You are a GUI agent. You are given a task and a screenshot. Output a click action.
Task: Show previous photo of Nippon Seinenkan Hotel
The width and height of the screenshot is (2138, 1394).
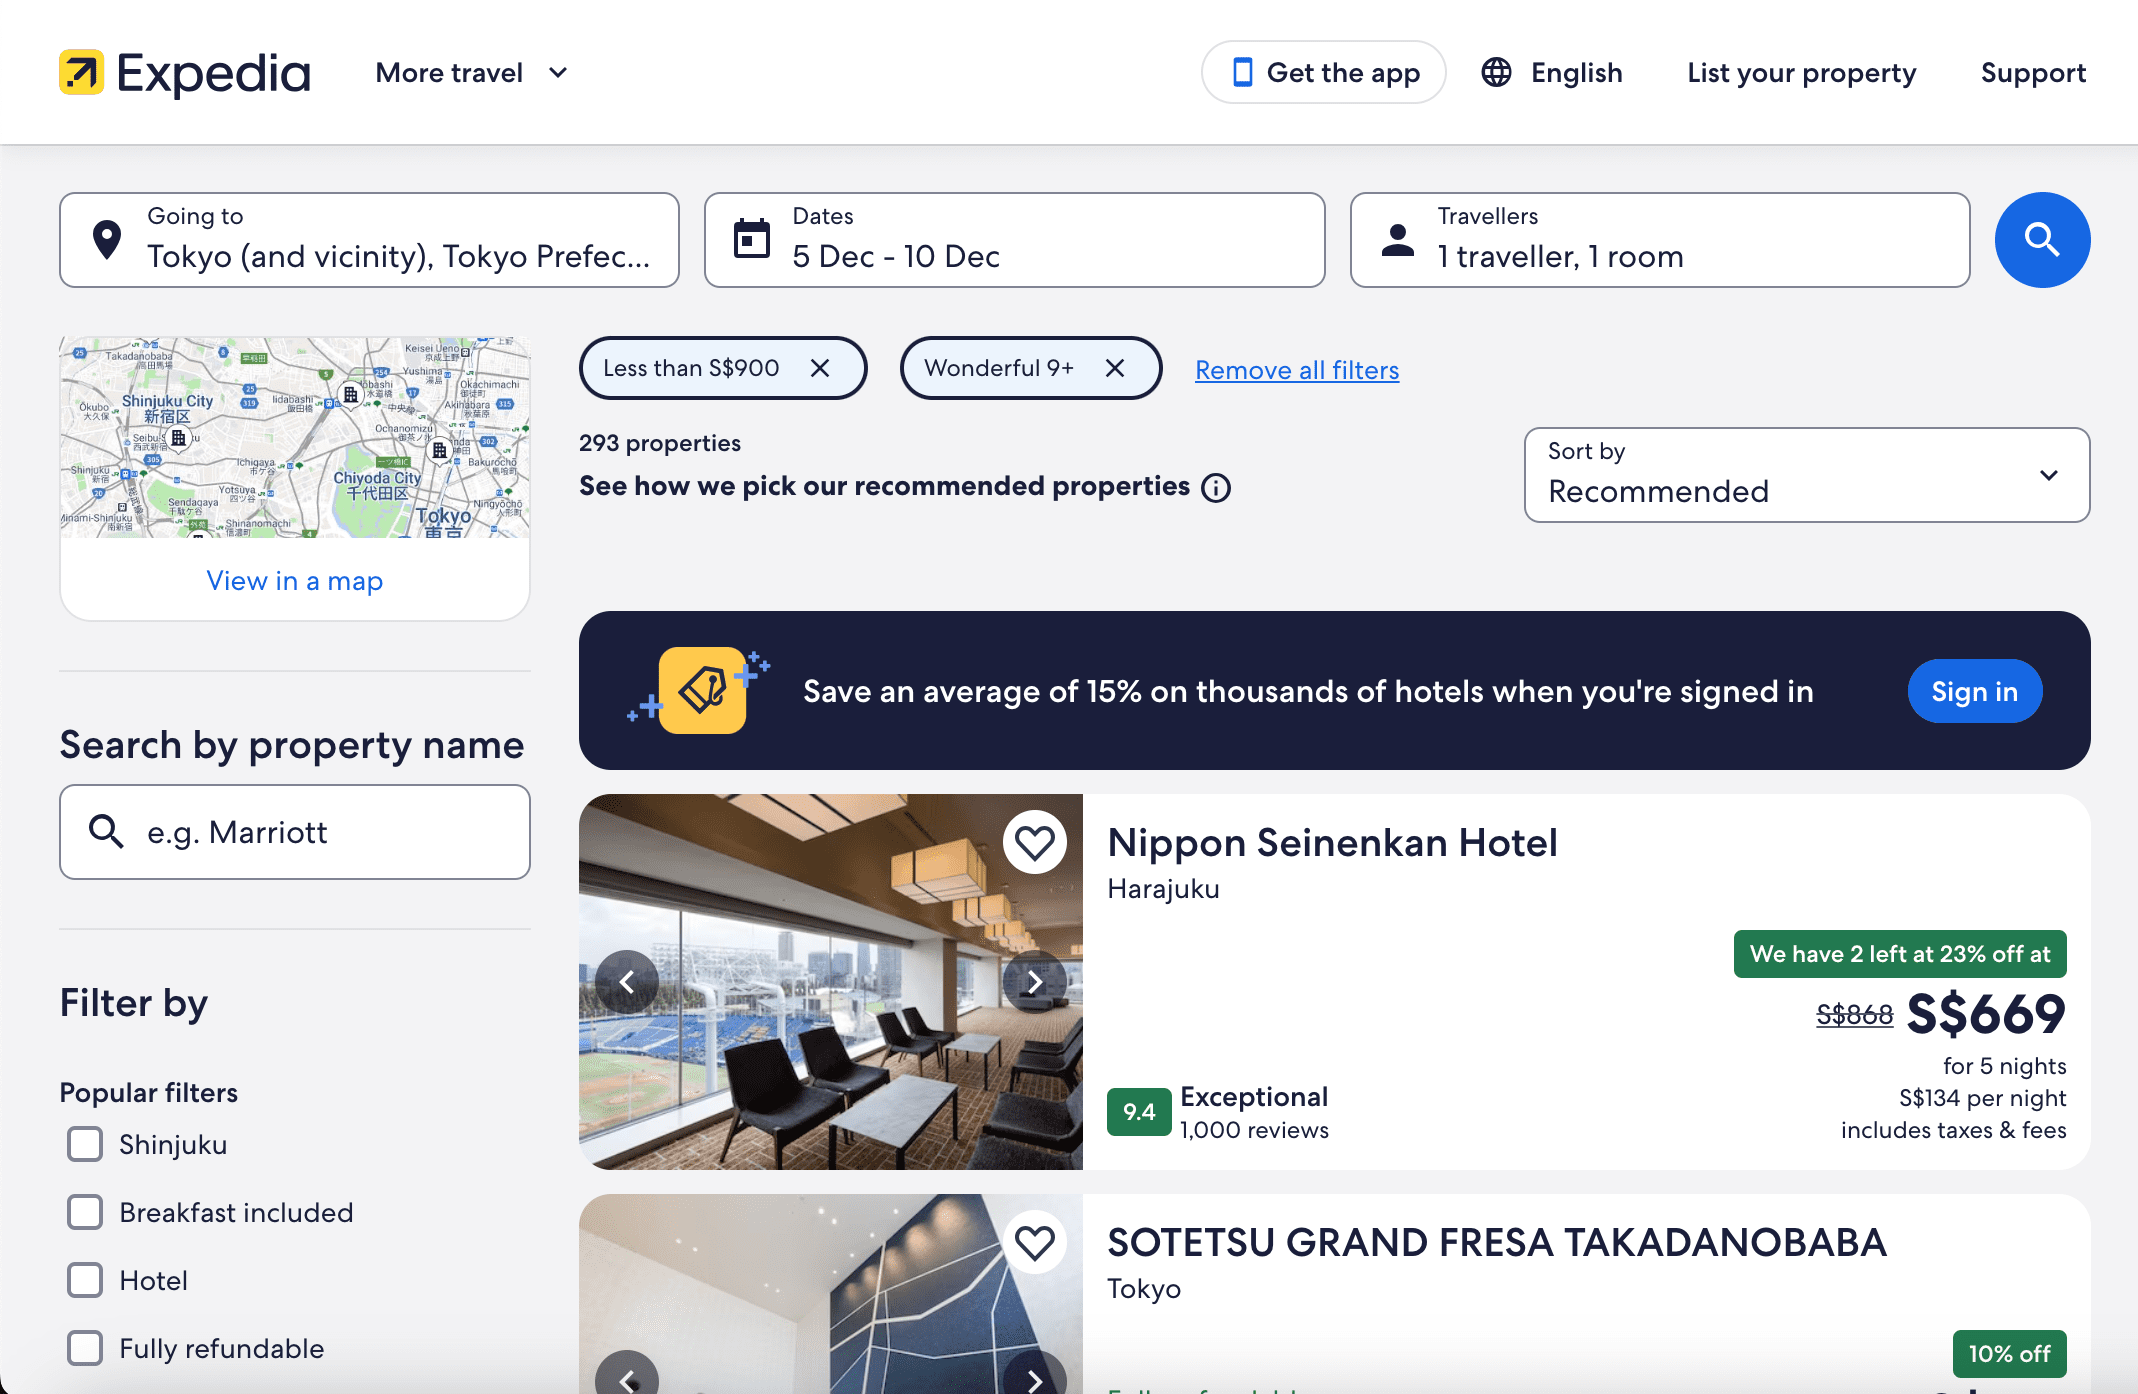coord(627,982)
